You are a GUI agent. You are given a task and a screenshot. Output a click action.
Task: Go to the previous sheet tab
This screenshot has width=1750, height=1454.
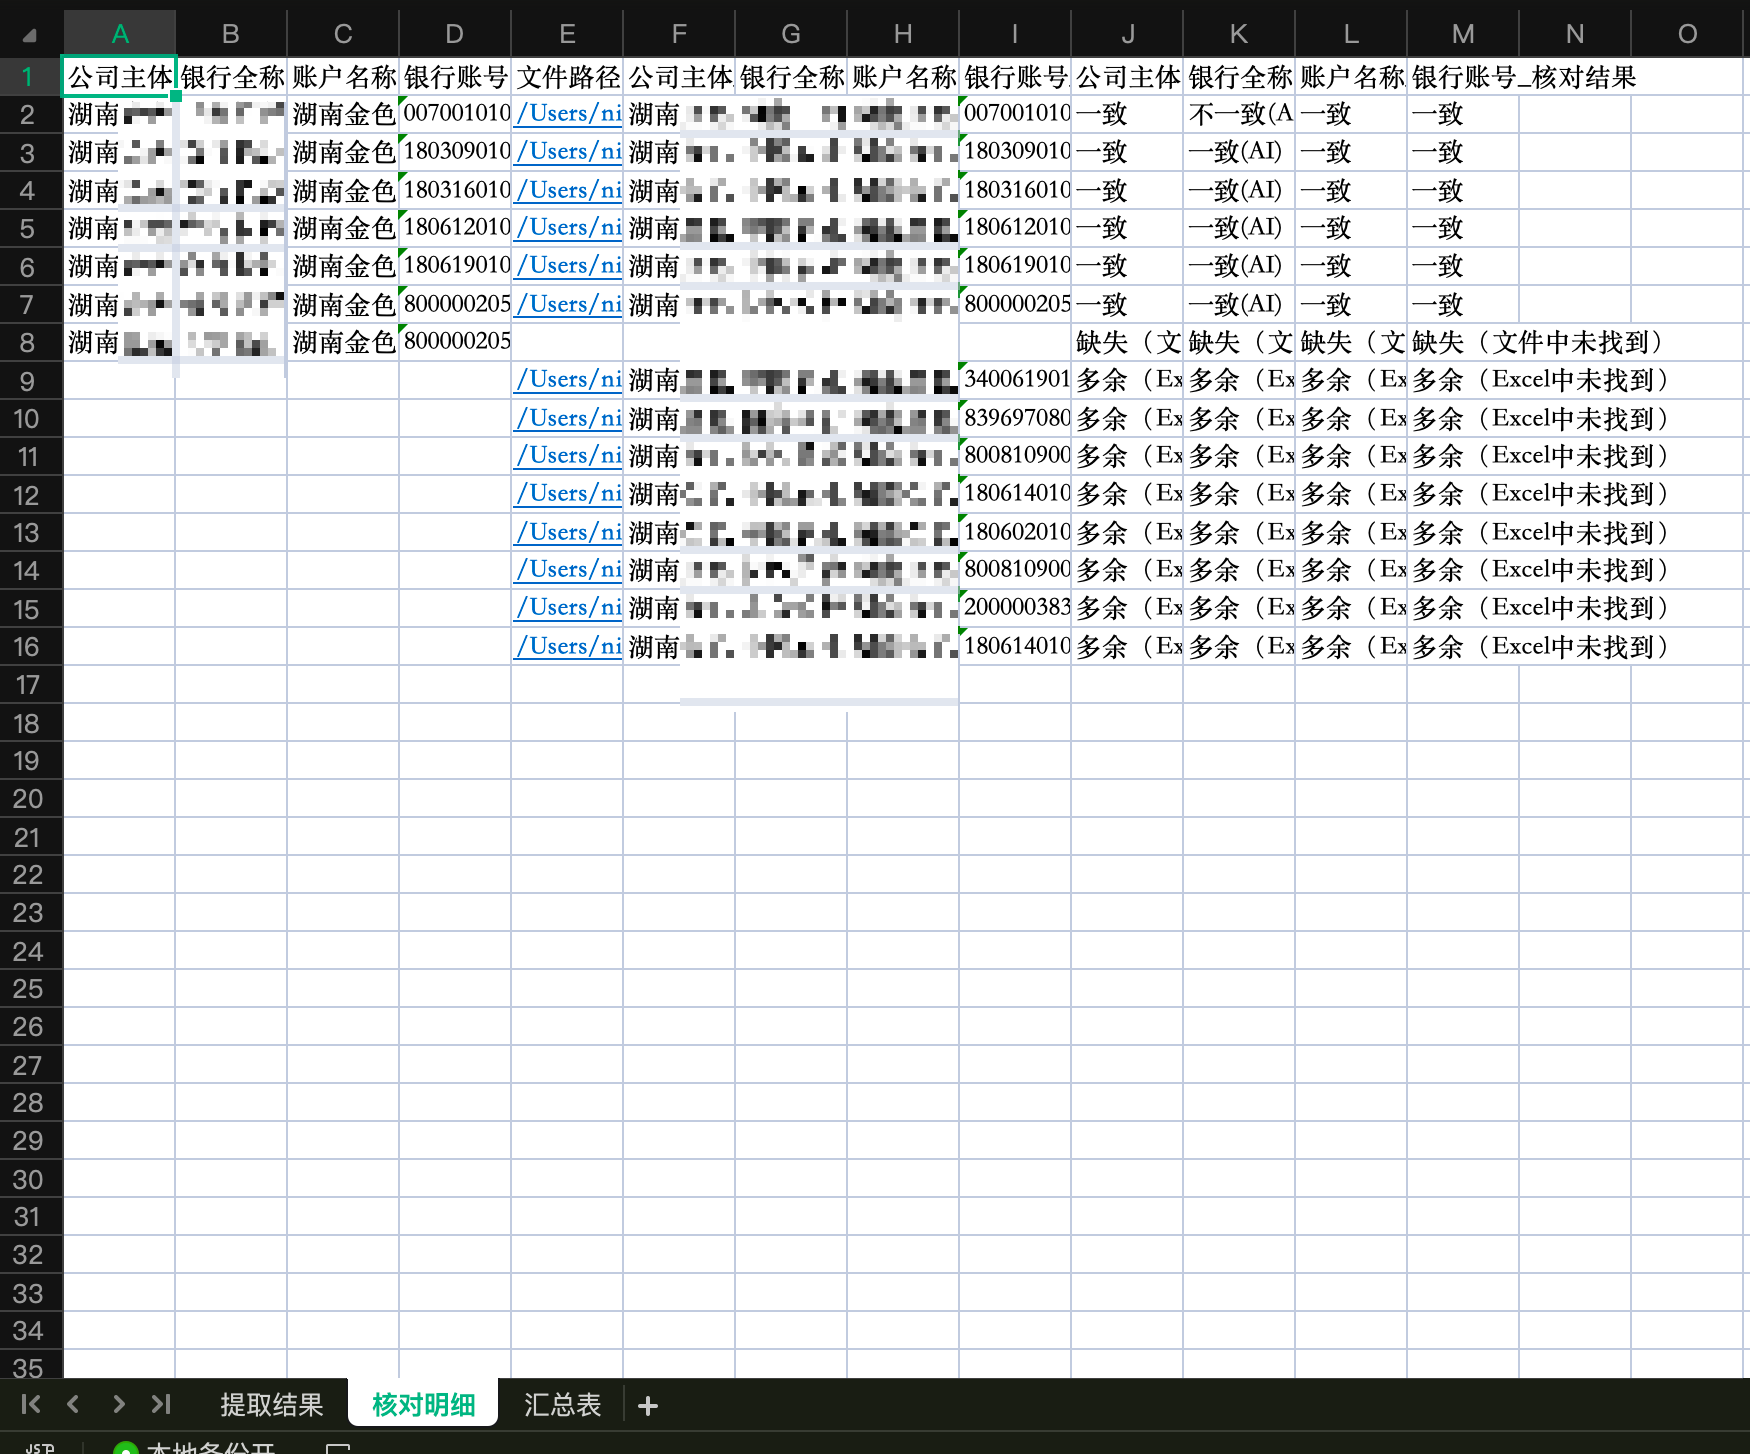pyautogui.click(x=73, y=1404)
